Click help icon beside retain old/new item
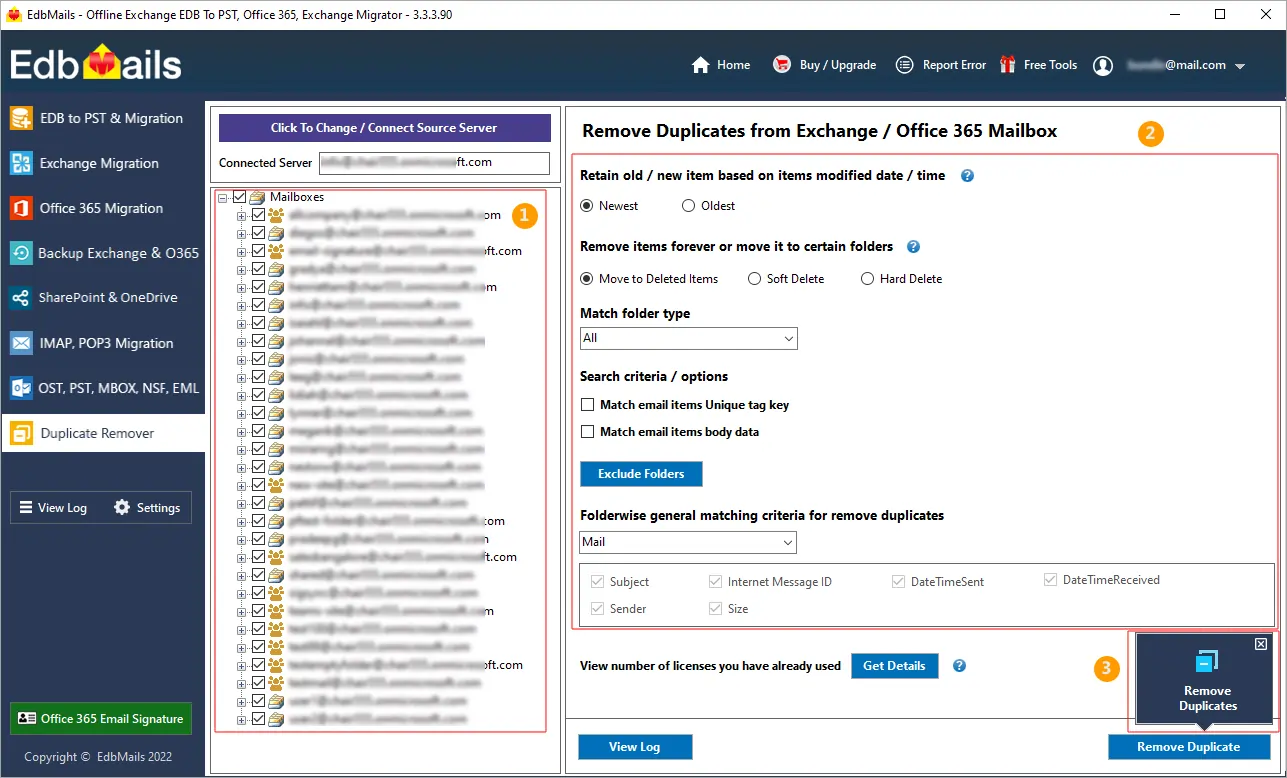 [x=967, y=176]
